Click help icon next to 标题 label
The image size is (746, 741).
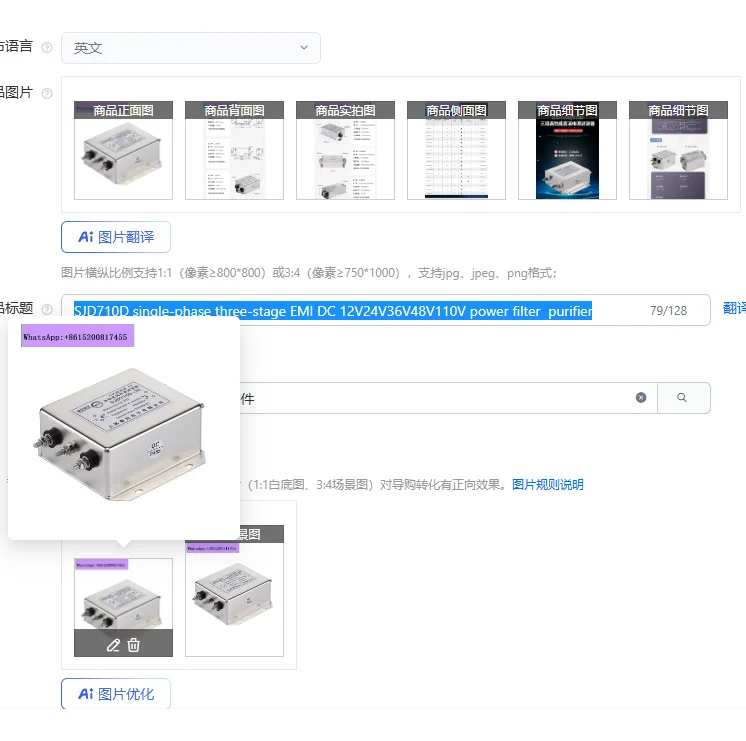[x=47, y=309]
